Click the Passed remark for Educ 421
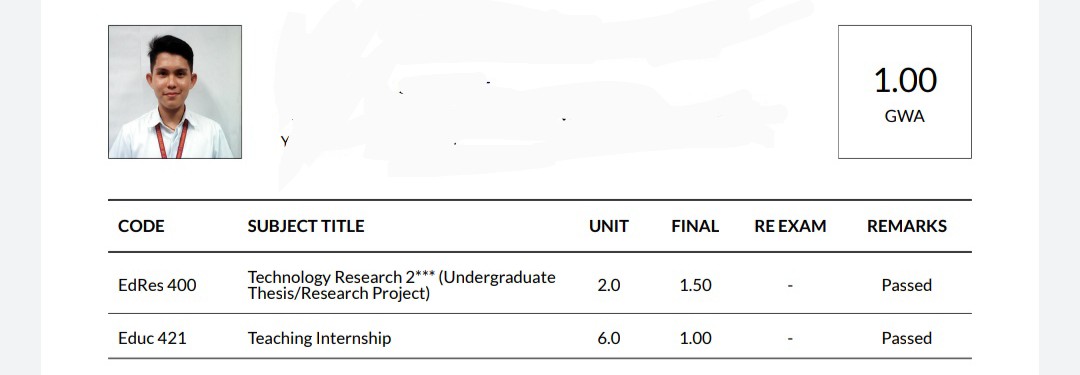Viewport: 1080px width, 375px height. [906, 338]
